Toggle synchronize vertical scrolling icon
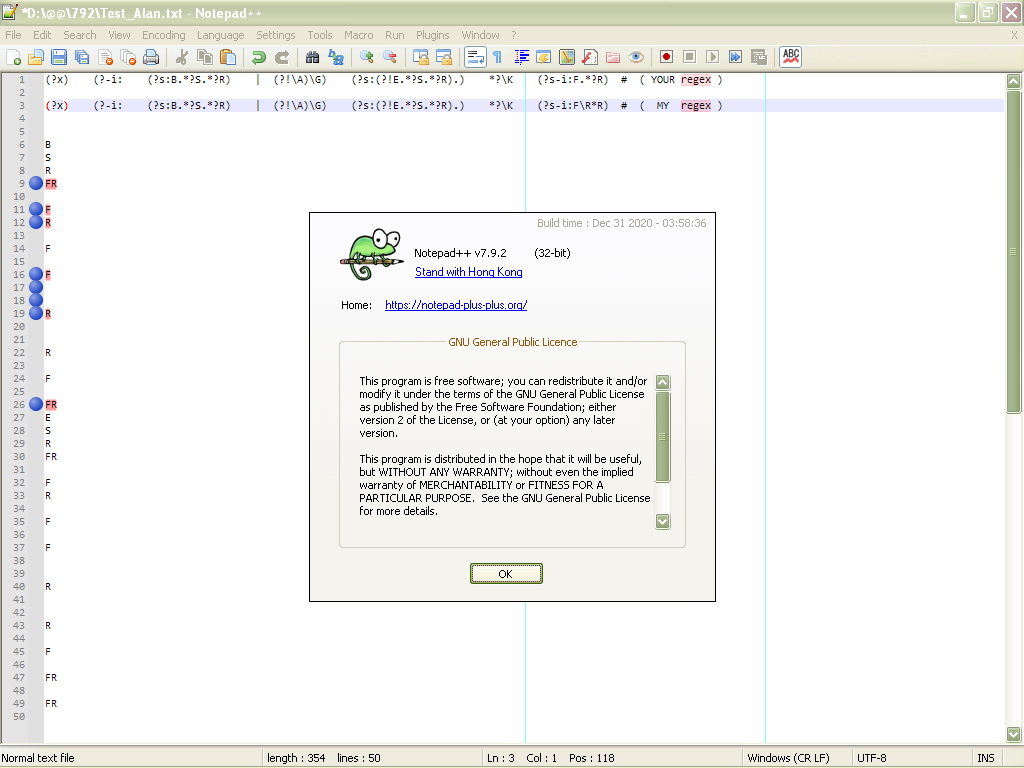 [x=421, y=57]
